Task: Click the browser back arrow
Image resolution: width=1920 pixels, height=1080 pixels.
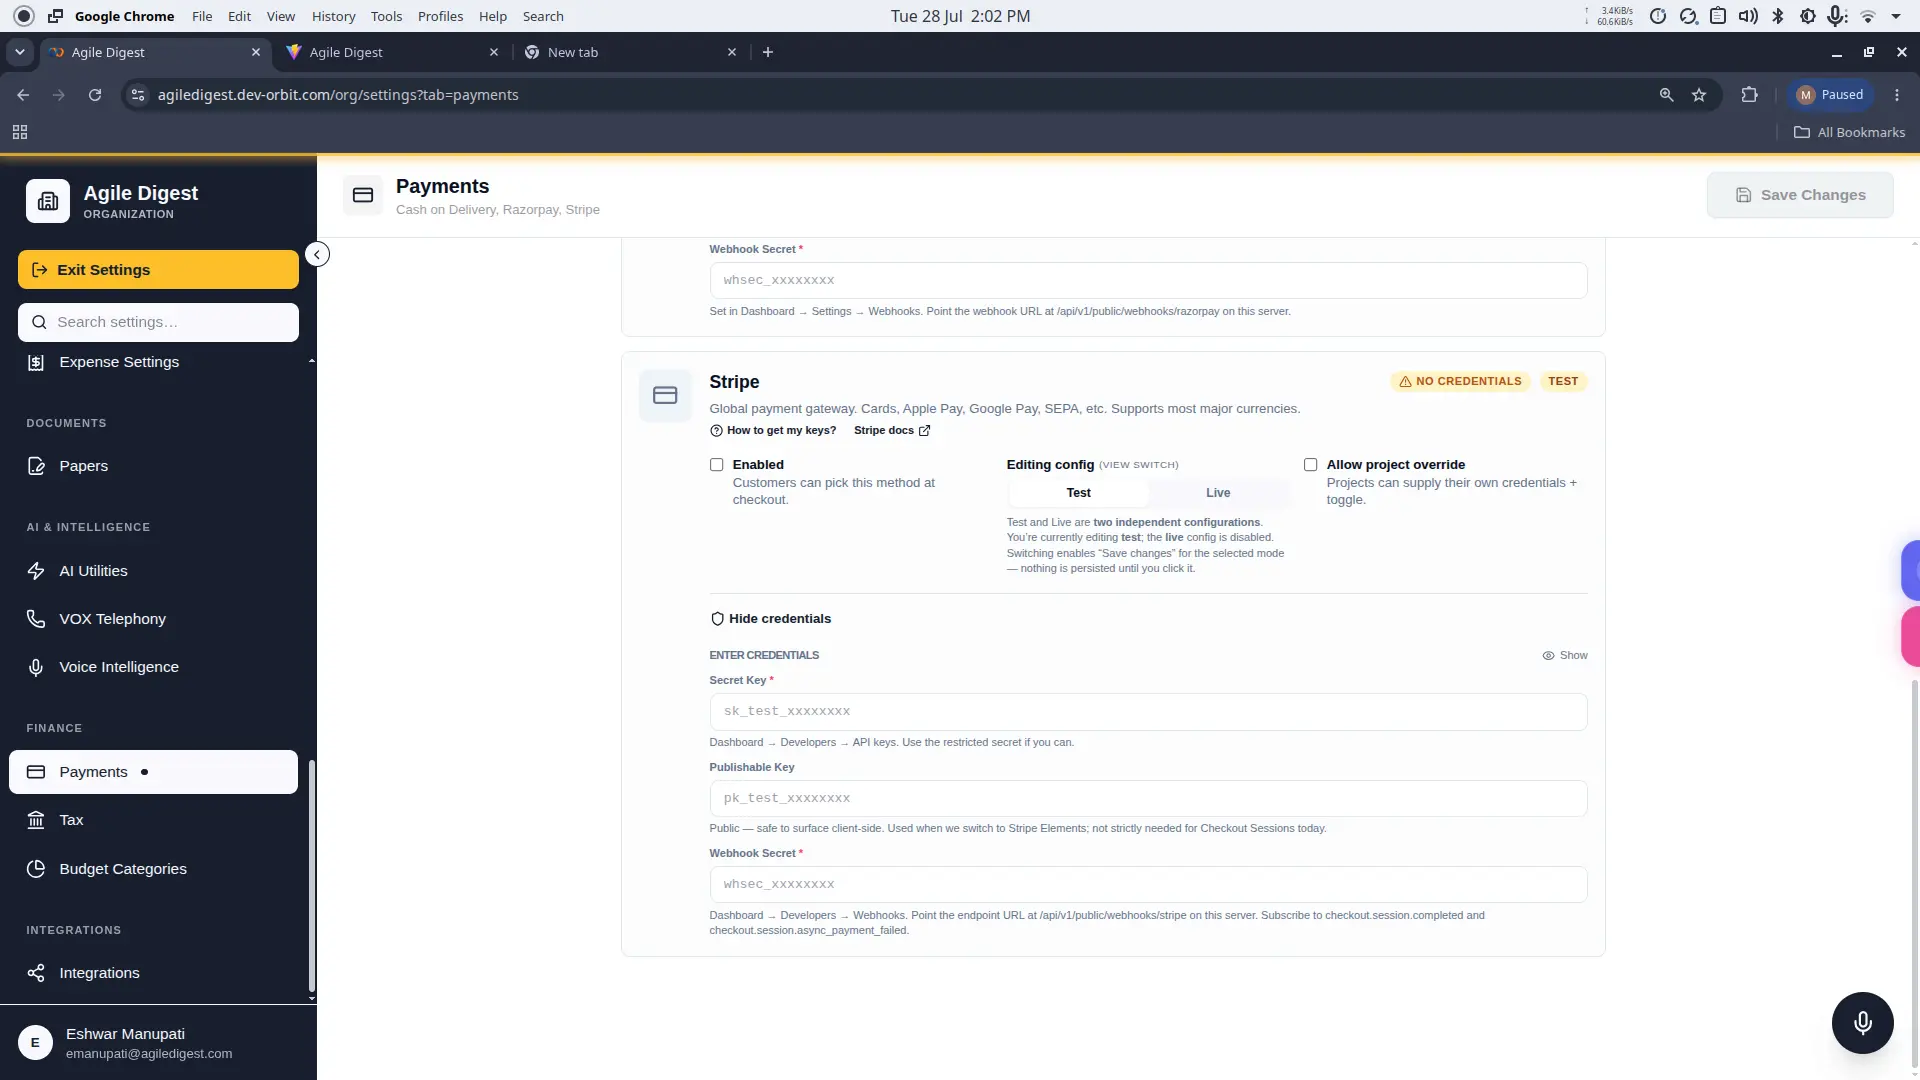Action: [23, 95]
